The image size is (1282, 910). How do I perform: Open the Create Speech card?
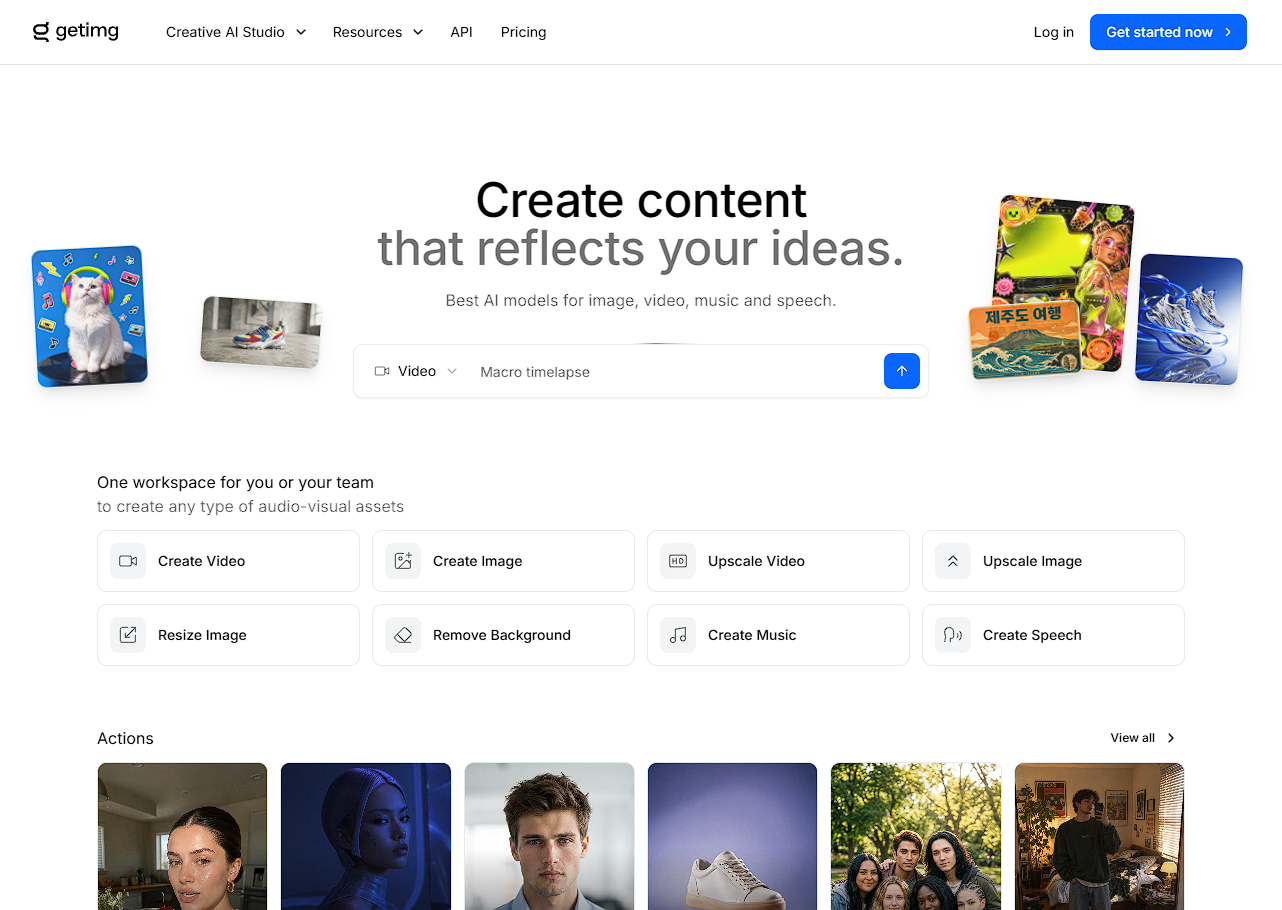pos(1053,635)
